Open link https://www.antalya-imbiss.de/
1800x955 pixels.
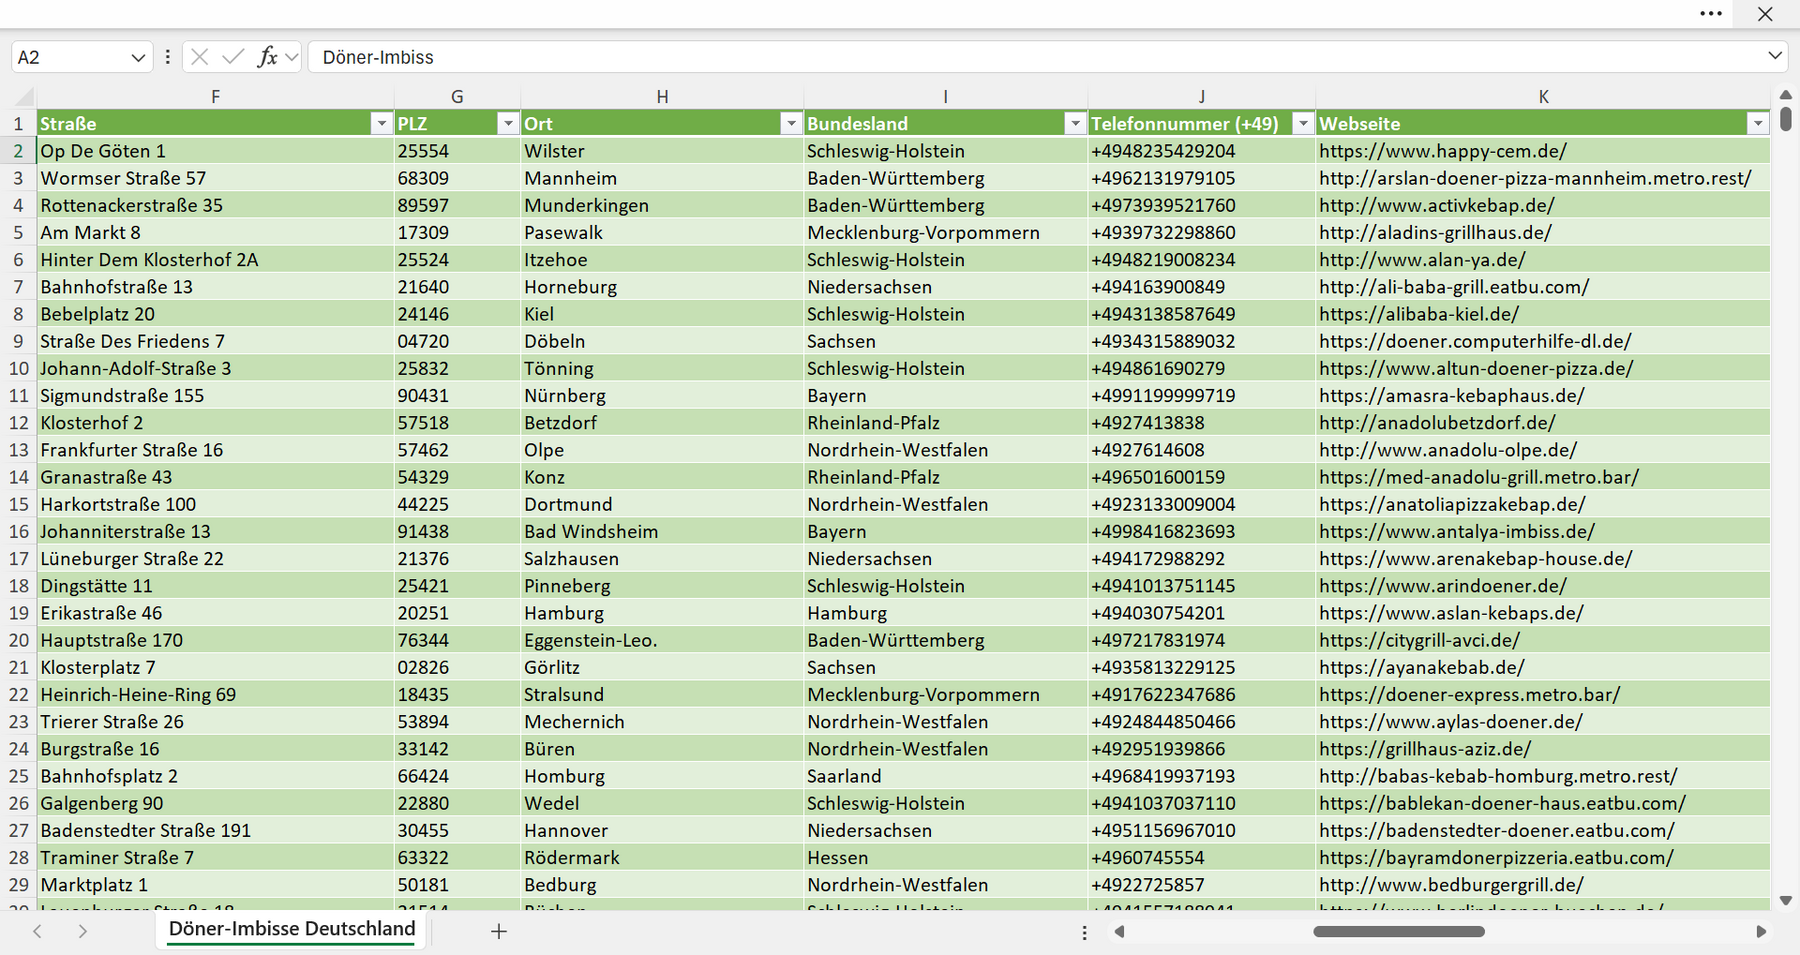(1456, 532)
